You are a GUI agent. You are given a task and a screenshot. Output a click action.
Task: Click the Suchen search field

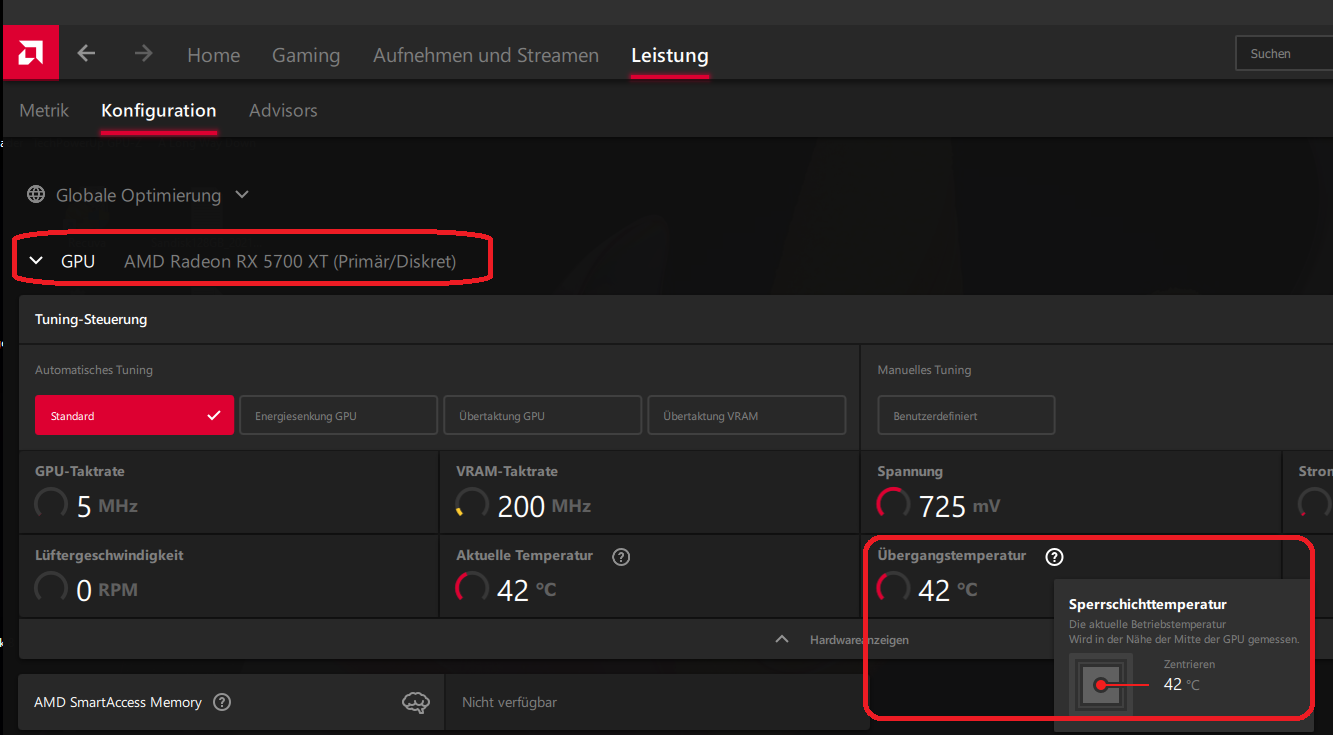1284,54
